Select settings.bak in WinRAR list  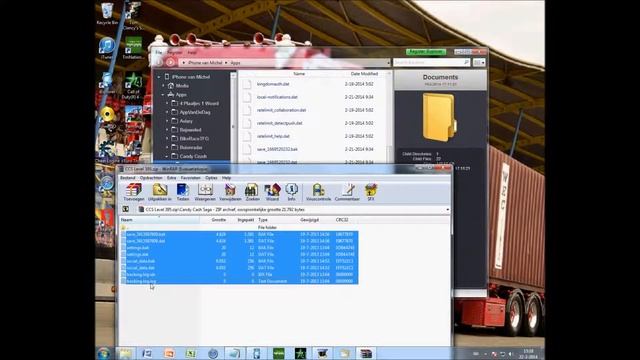coord(138,248)
